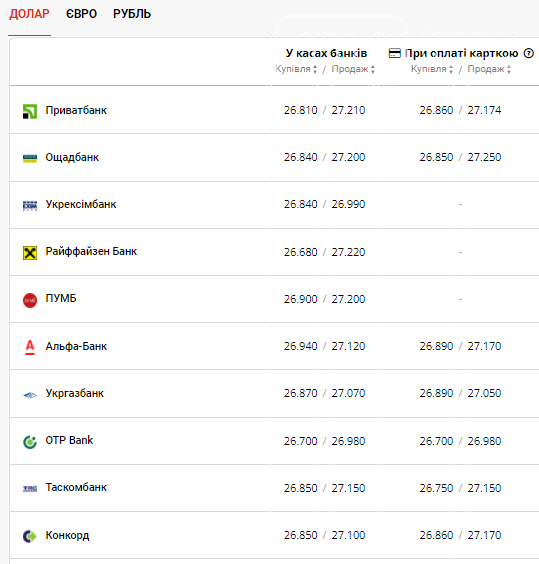Open help icon next to card payment

[529, 53]
